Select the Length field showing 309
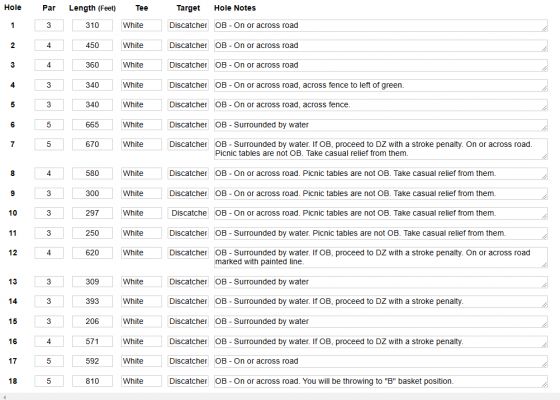 coord(92,282)
